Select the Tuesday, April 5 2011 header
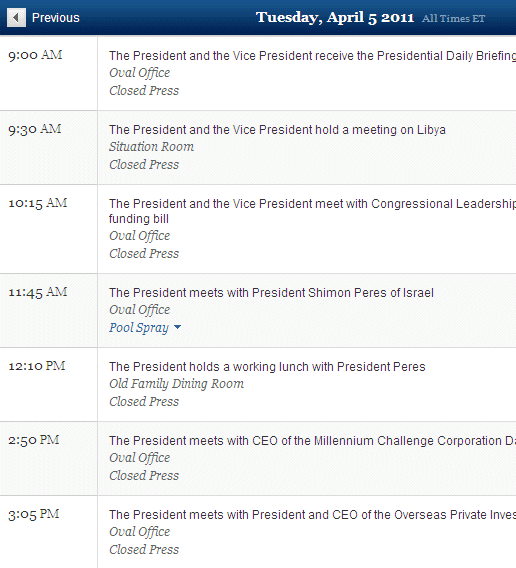This screenshot has width=516, height=568. click(x=335, y=17)
